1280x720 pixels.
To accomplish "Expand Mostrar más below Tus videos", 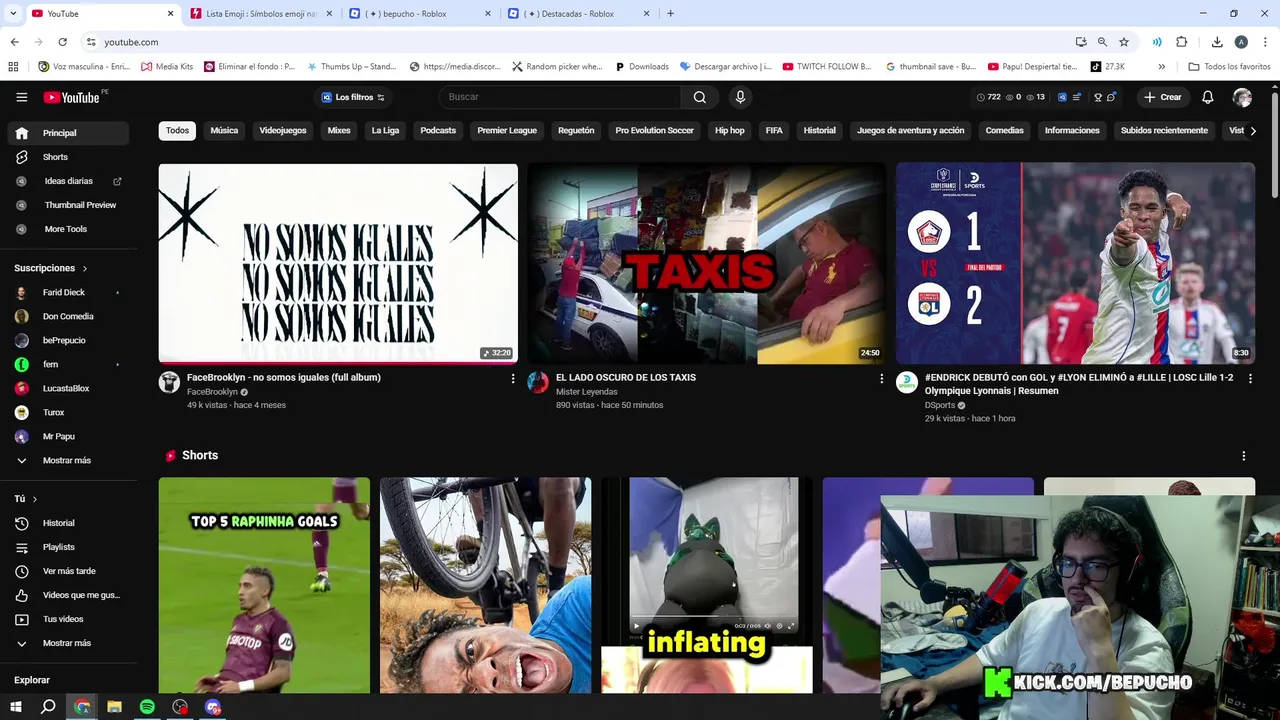I will [68, 643].
